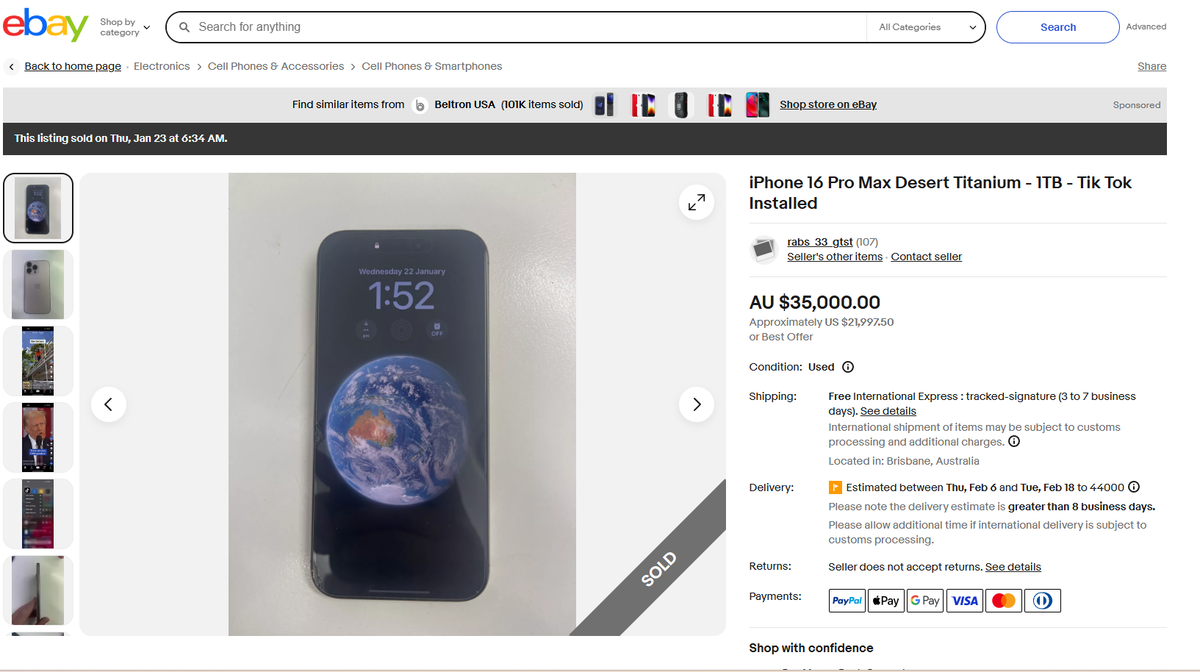Open Cell Phones & Accessories breadcrumb
This screenshot has height=672, width=1200.
pyautogui.click(x=276, y=66)
